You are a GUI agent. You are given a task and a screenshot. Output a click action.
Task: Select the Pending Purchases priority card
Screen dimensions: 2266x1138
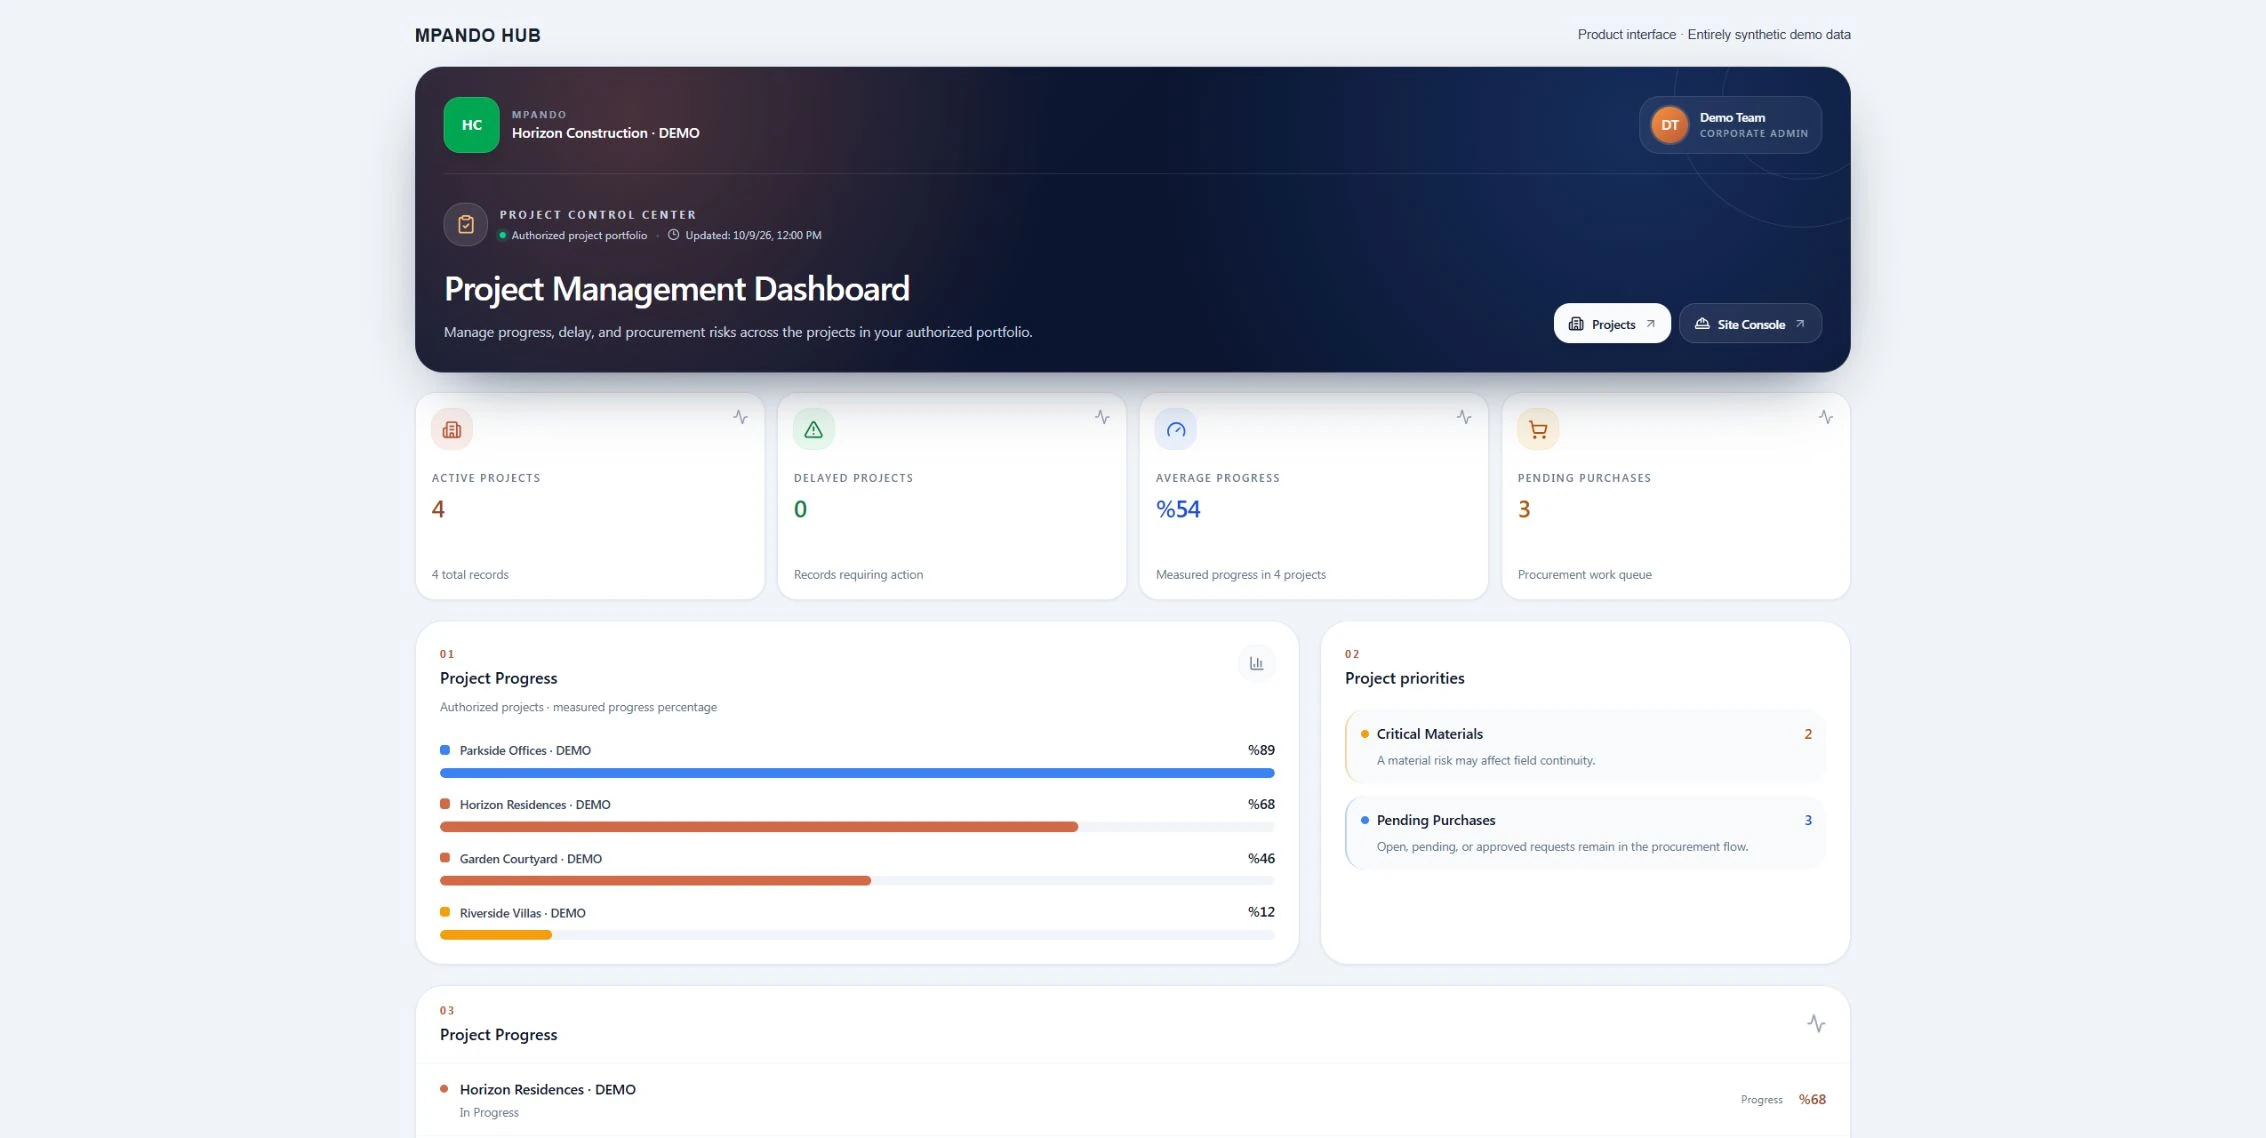[1585, 832]
